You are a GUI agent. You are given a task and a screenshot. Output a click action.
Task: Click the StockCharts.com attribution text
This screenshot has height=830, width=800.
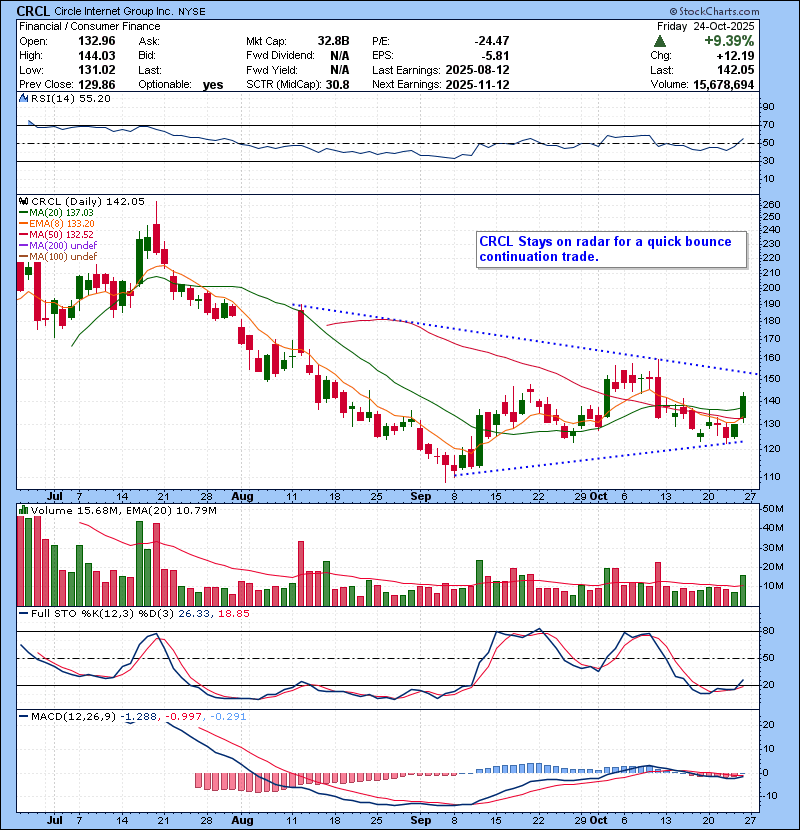(x=714, y=11)
